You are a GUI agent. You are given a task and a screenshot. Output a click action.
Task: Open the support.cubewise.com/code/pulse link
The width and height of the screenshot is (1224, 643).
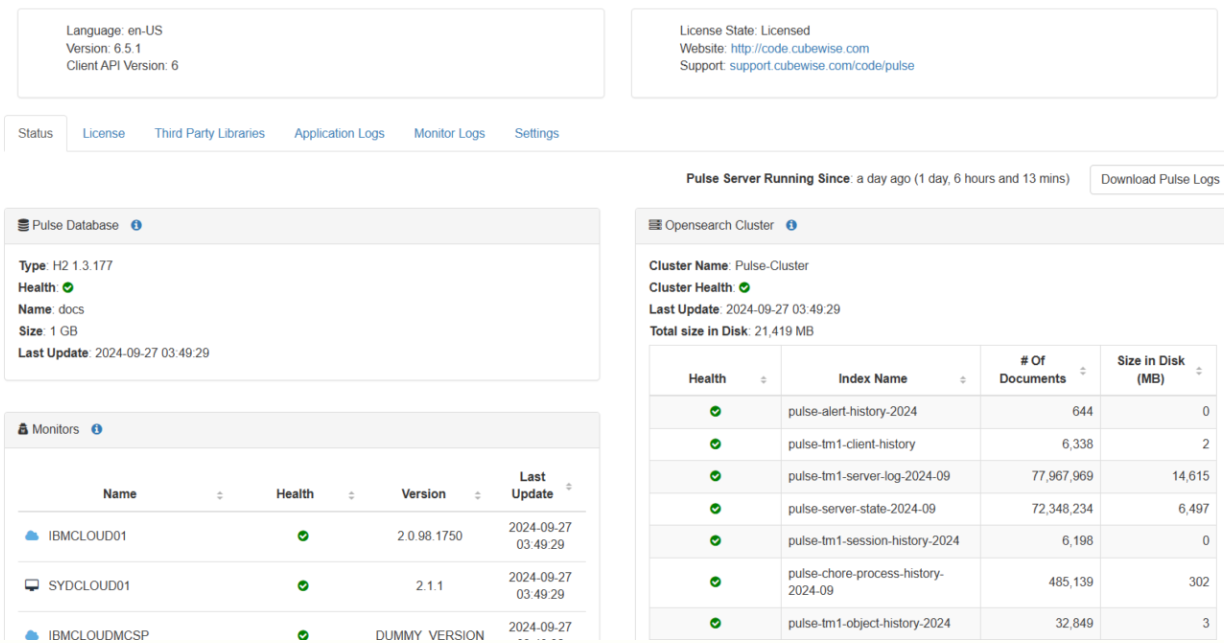(x=822, y=66)
